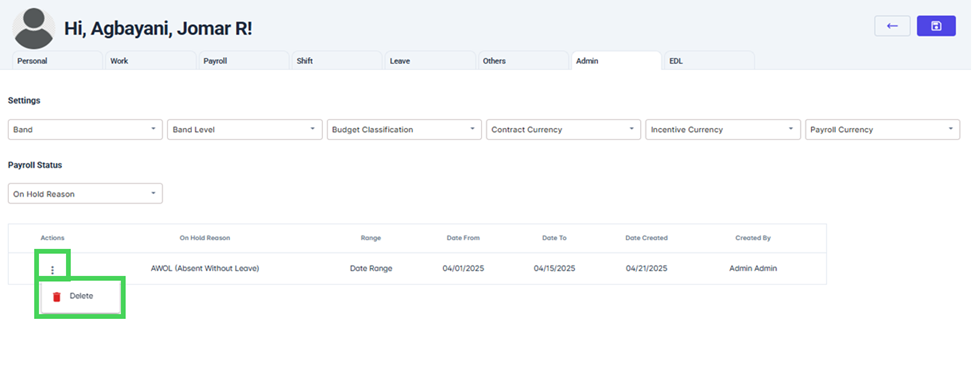
Task: Expand the Band Level dropdown
Action: (245, 129)
